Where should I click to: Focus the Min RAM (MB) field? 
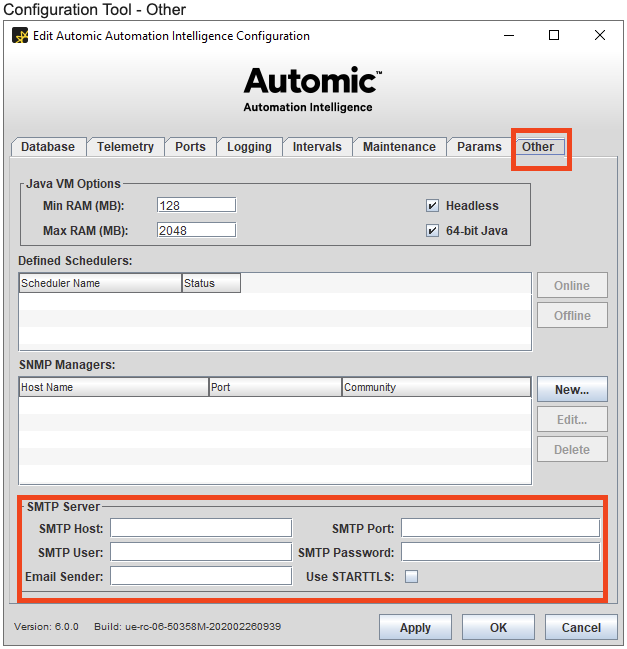coord(196,205)
